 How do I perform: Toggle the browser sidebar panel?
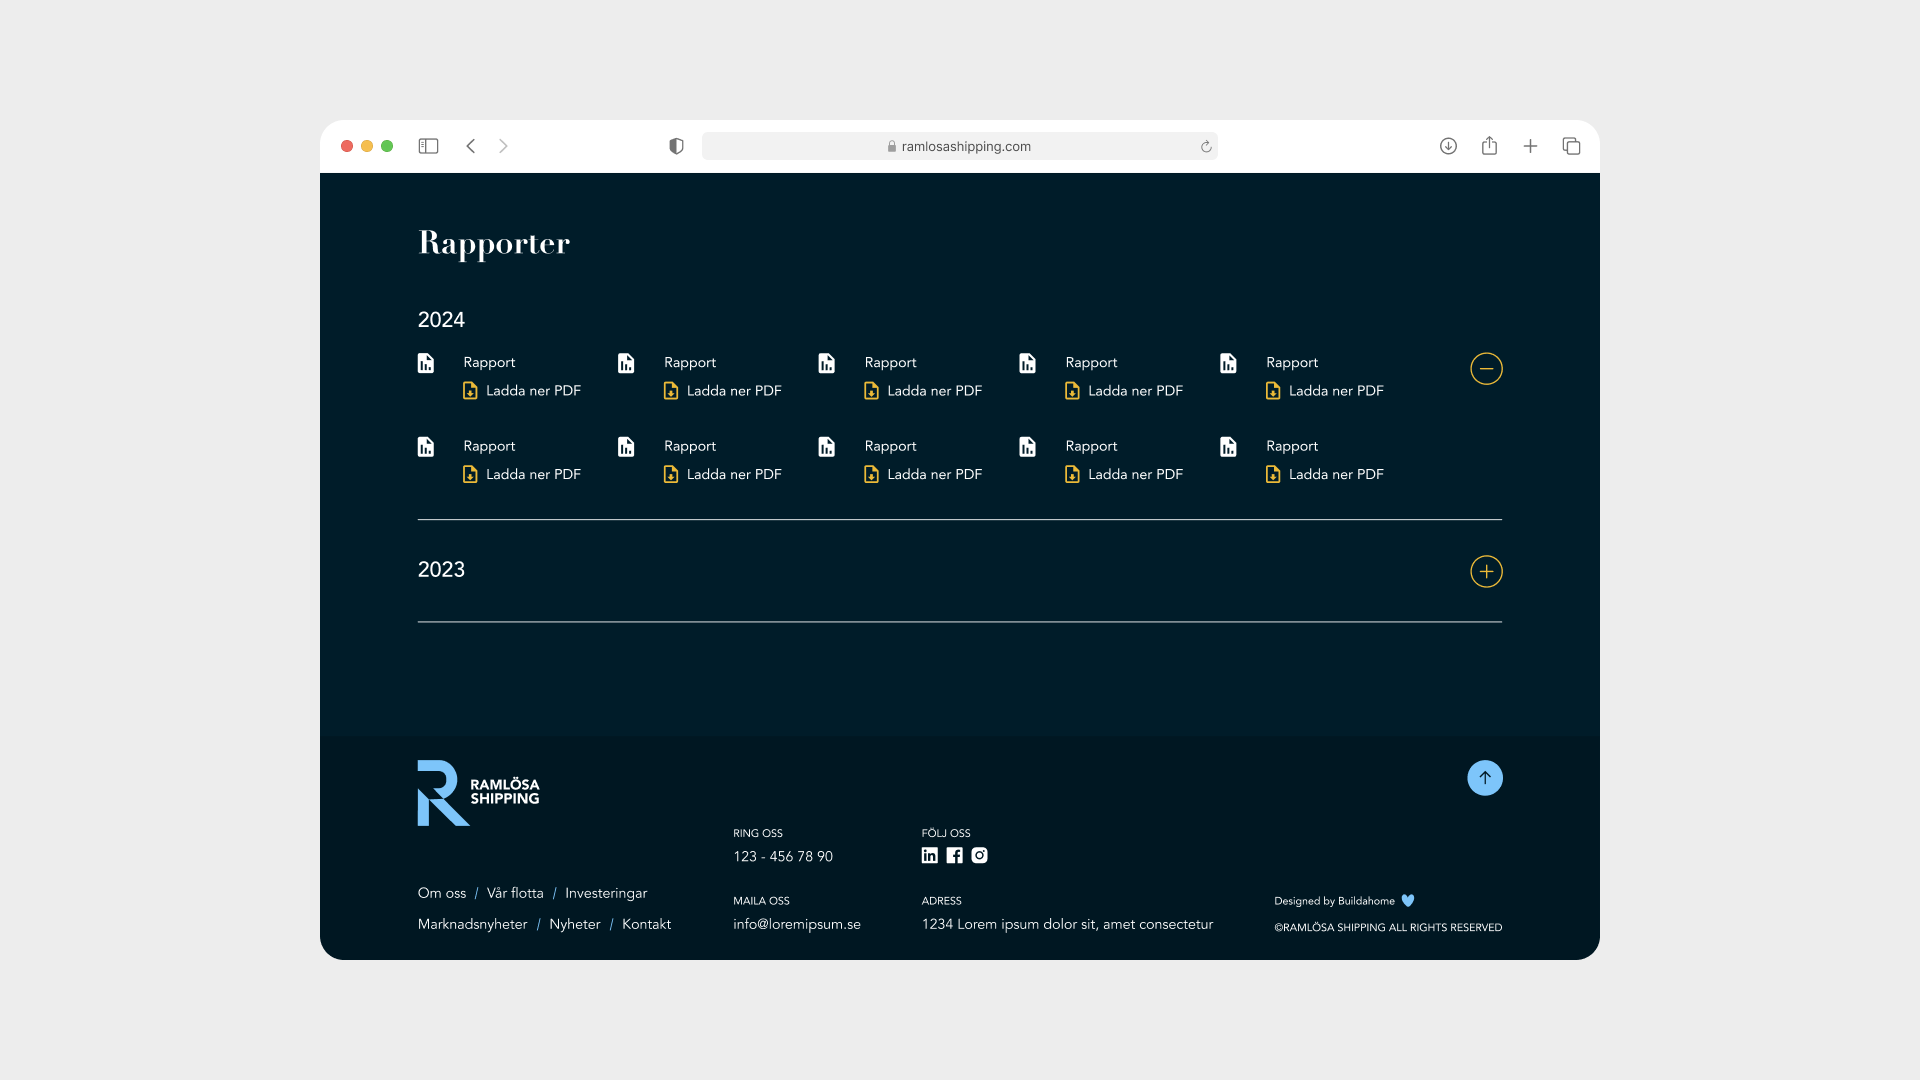point(428,146)
